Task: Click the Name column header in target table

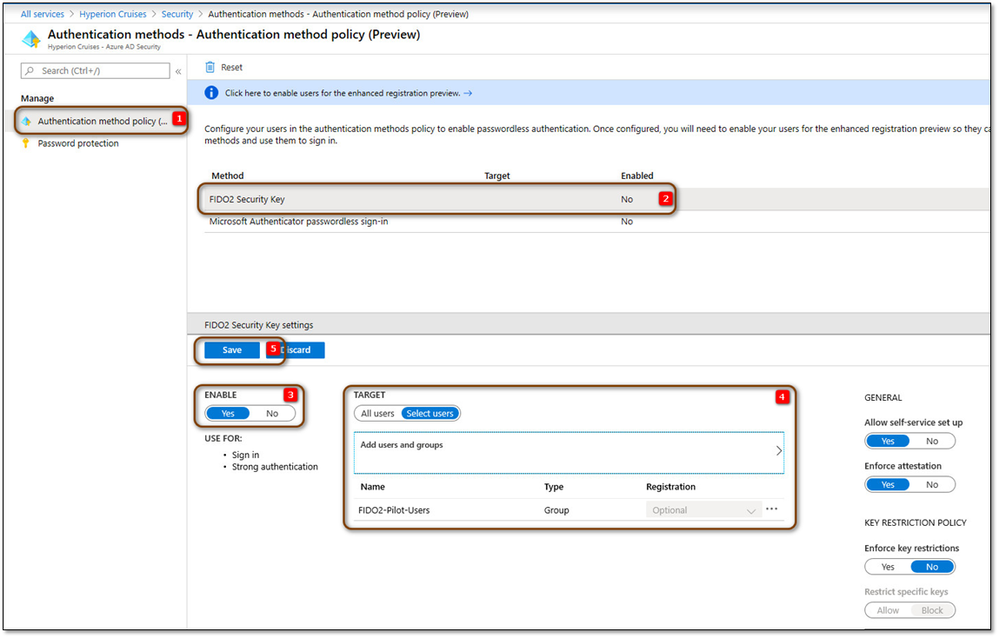Action: tap(373, 487)
